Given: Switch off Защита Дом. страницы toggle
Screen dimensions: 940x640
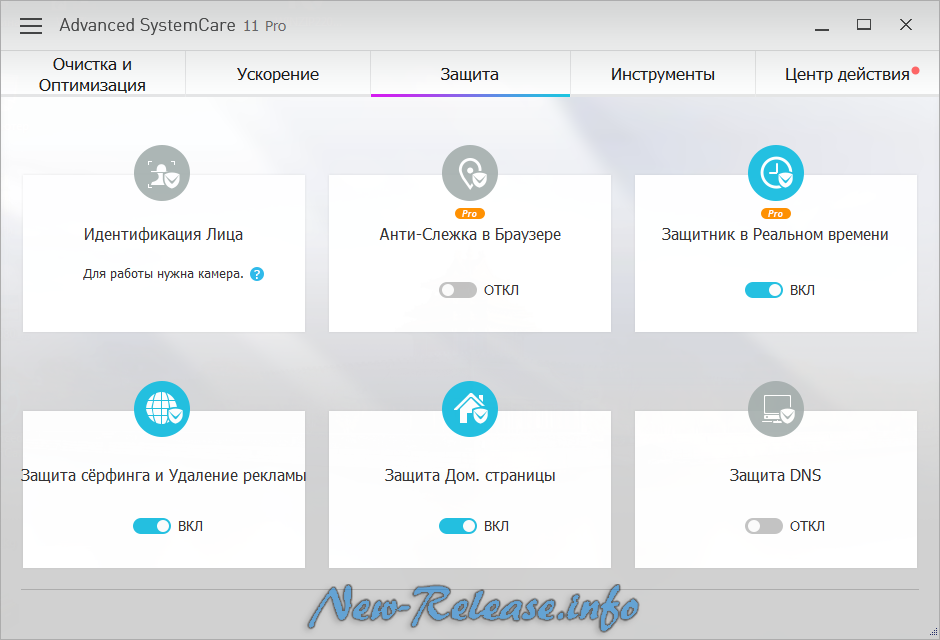Looking at the screenshot, I should [458, 526].
